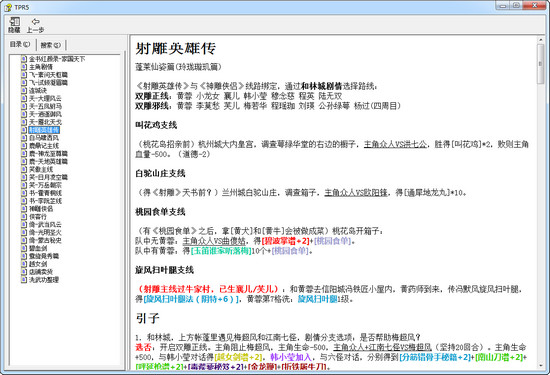
Task: Click the 叫花鸡支线 section heading
Action: coord(156,125)
